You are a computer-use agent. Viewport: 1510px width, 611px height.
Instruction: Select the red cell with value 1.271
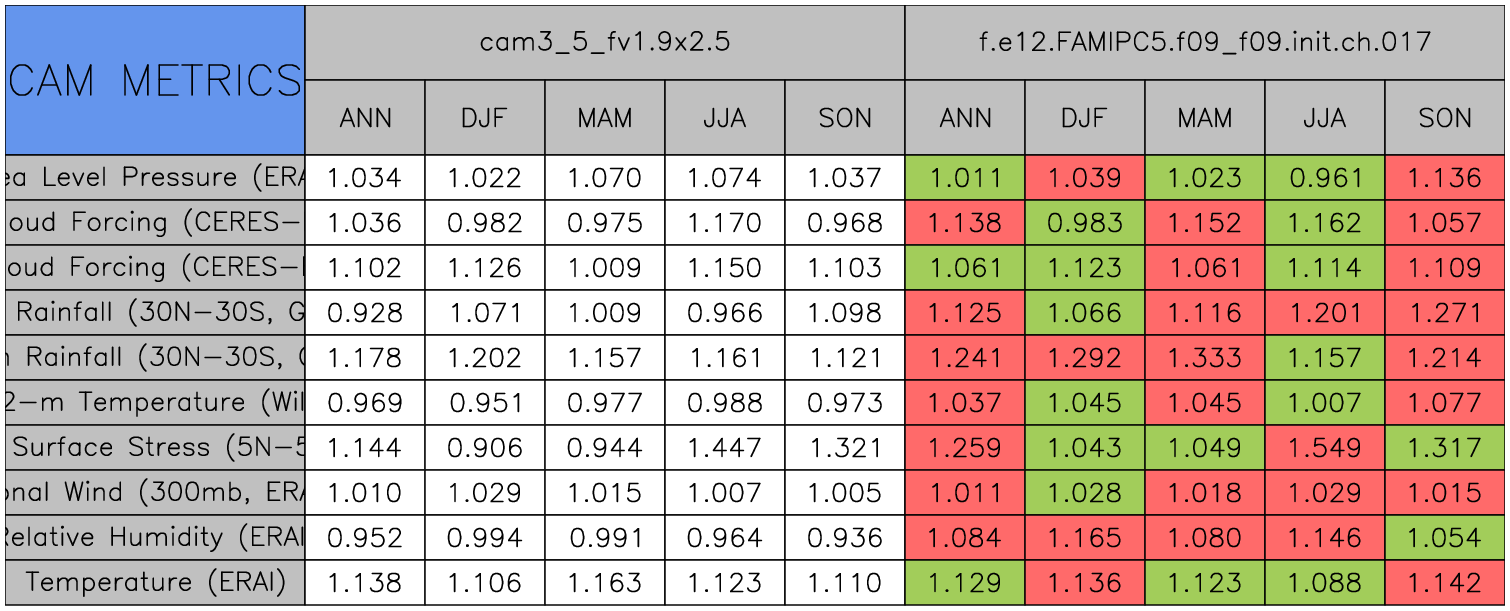(x=1445, y=313)
